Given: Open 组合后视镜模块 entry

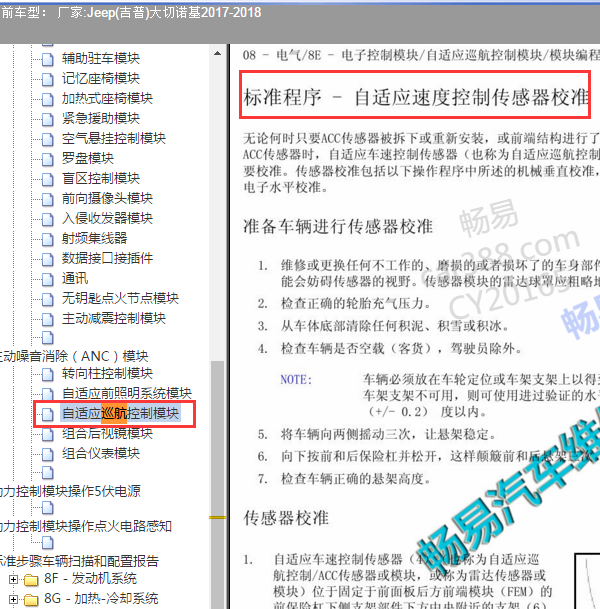Looking at the screenshot, I should [x=108, y=433].
